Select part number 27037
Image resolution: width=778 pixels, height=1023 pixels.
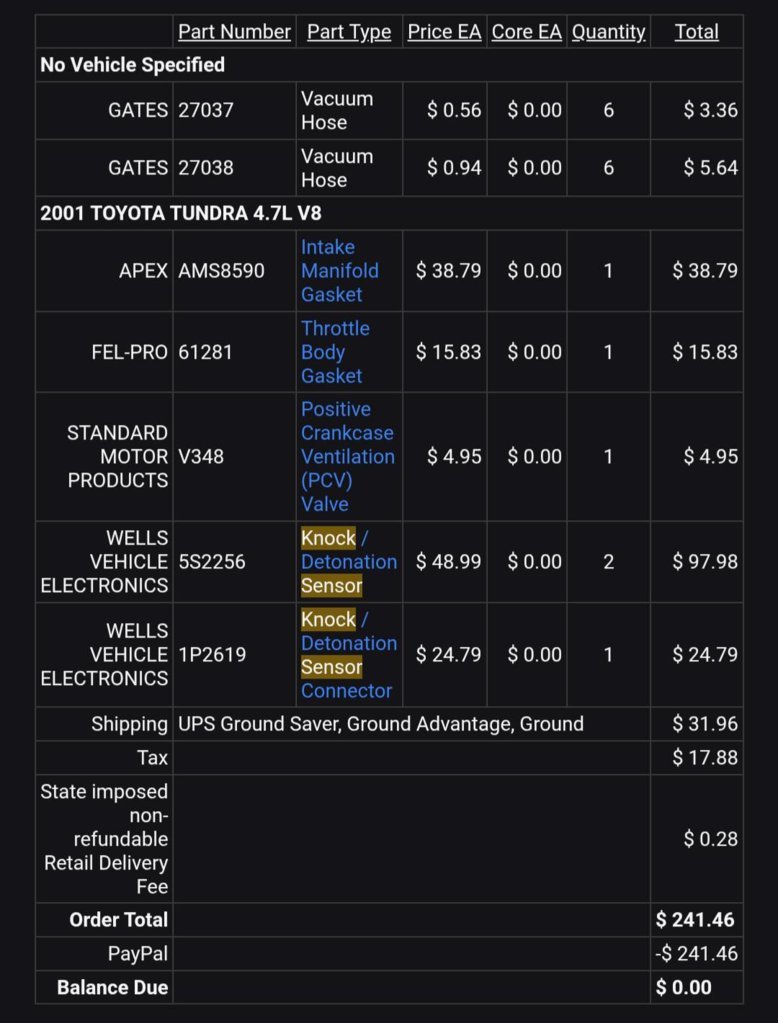tap(206, 110)
